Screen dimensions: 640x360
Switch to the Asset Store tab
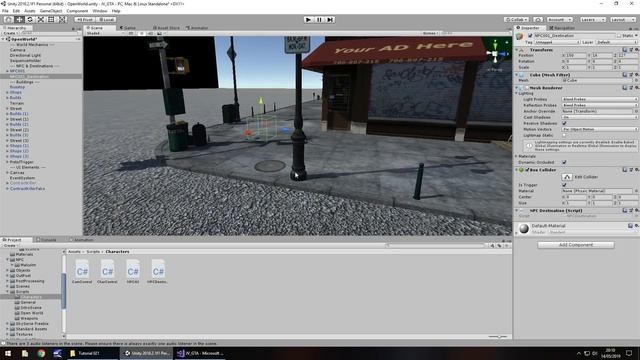tap(167, 28)
